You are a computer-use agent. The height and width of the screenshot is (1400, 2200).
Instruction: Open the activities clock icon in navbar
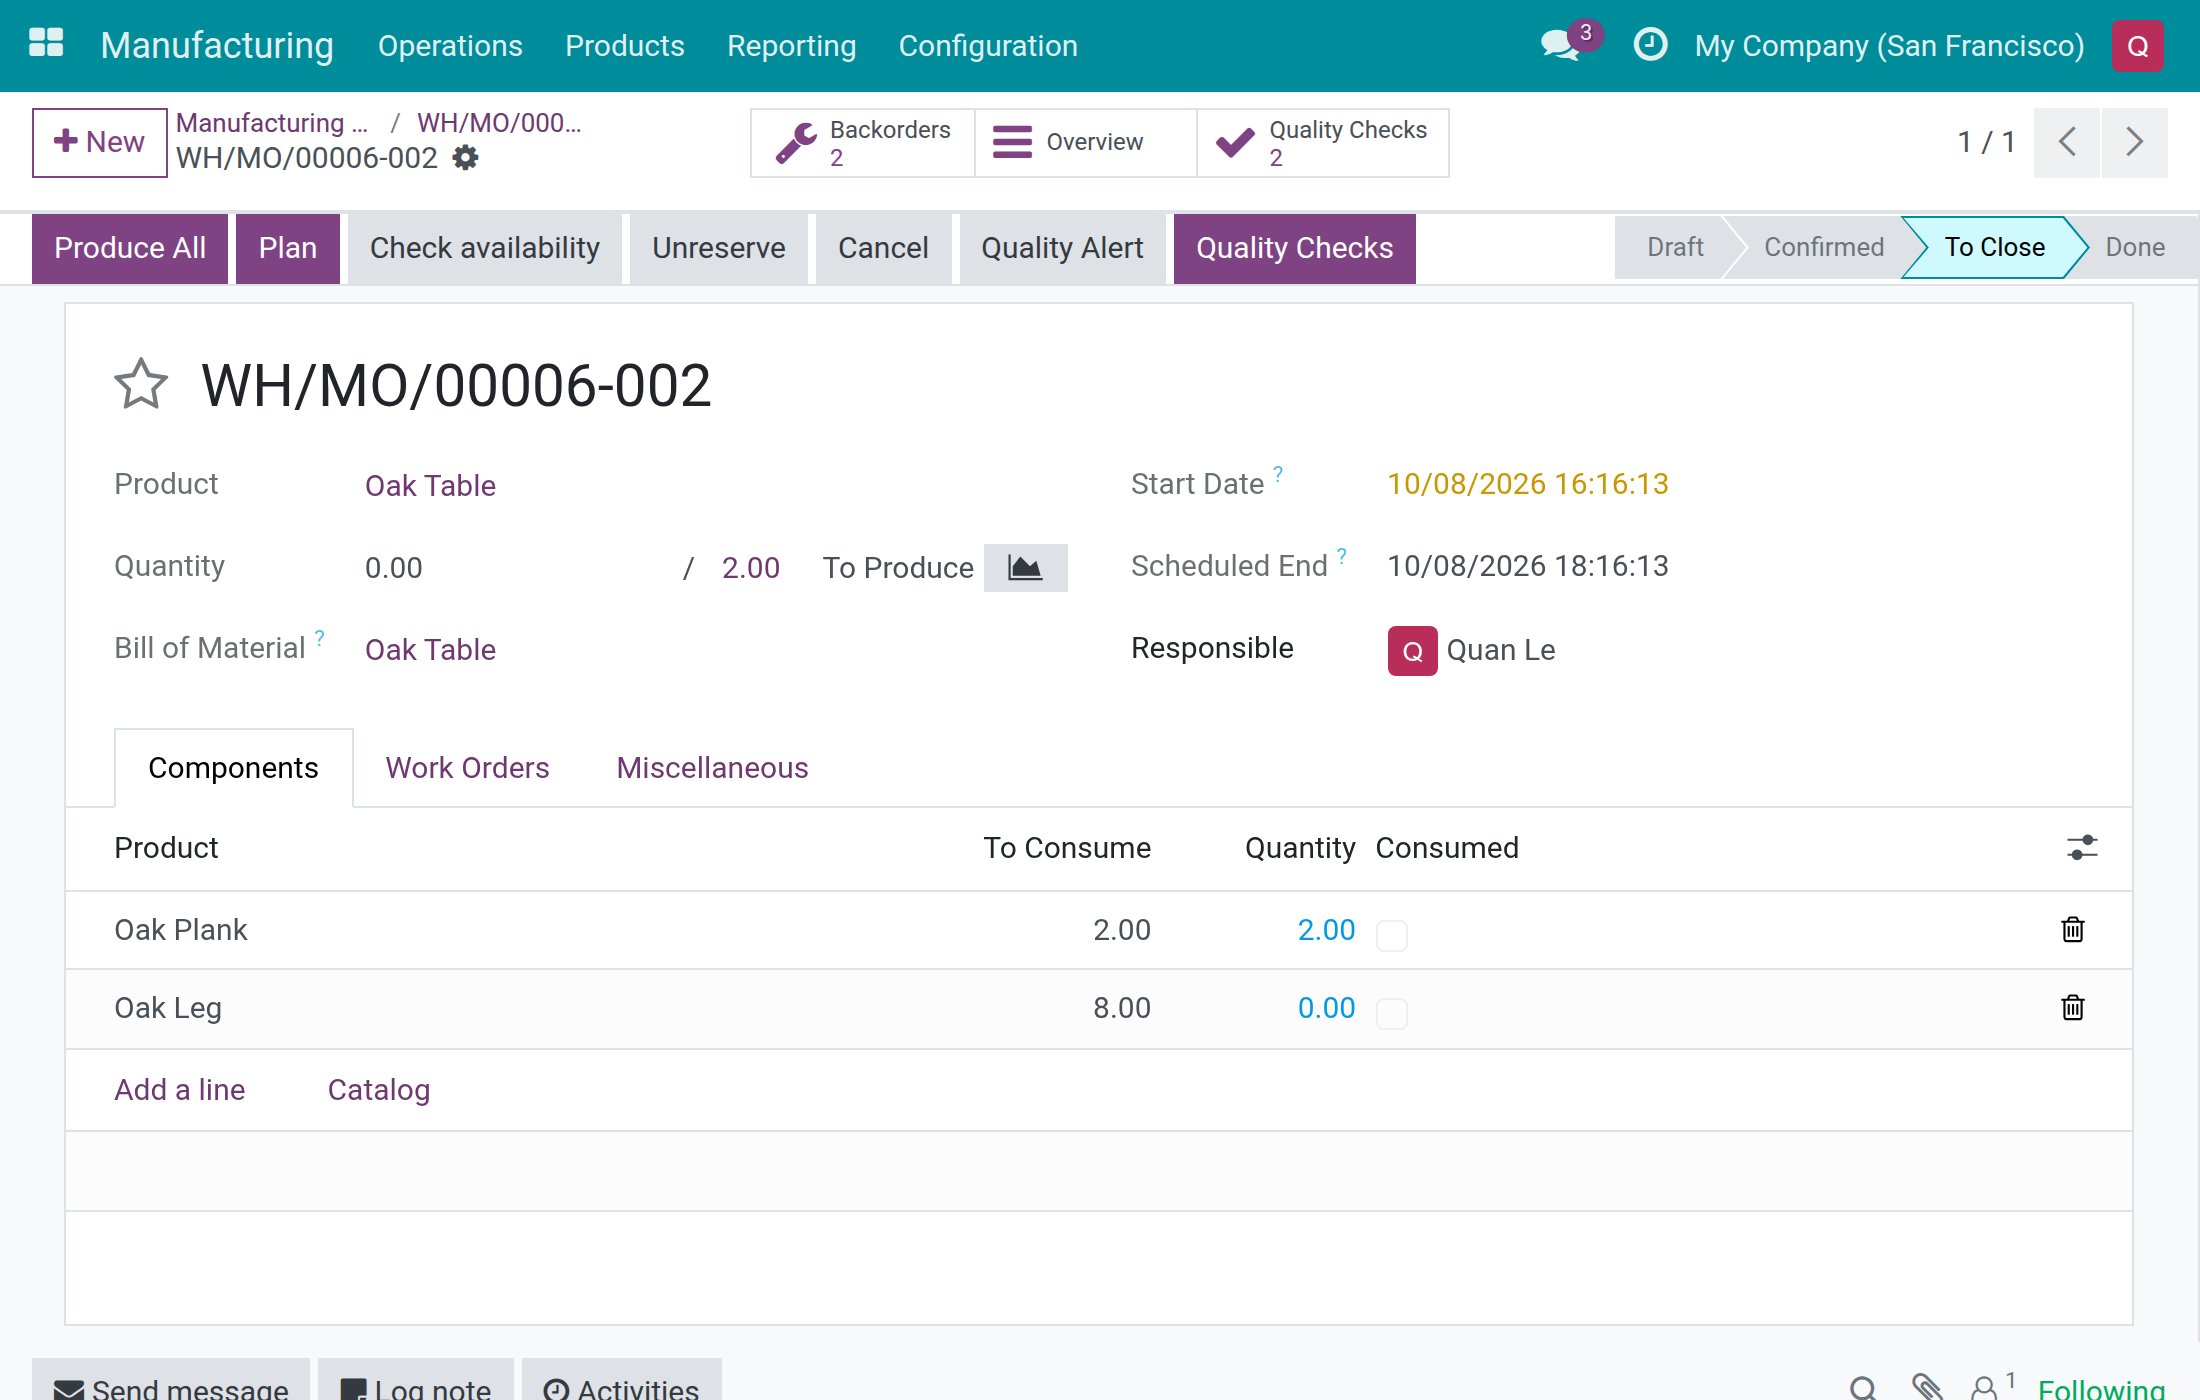pos(1650,45)
